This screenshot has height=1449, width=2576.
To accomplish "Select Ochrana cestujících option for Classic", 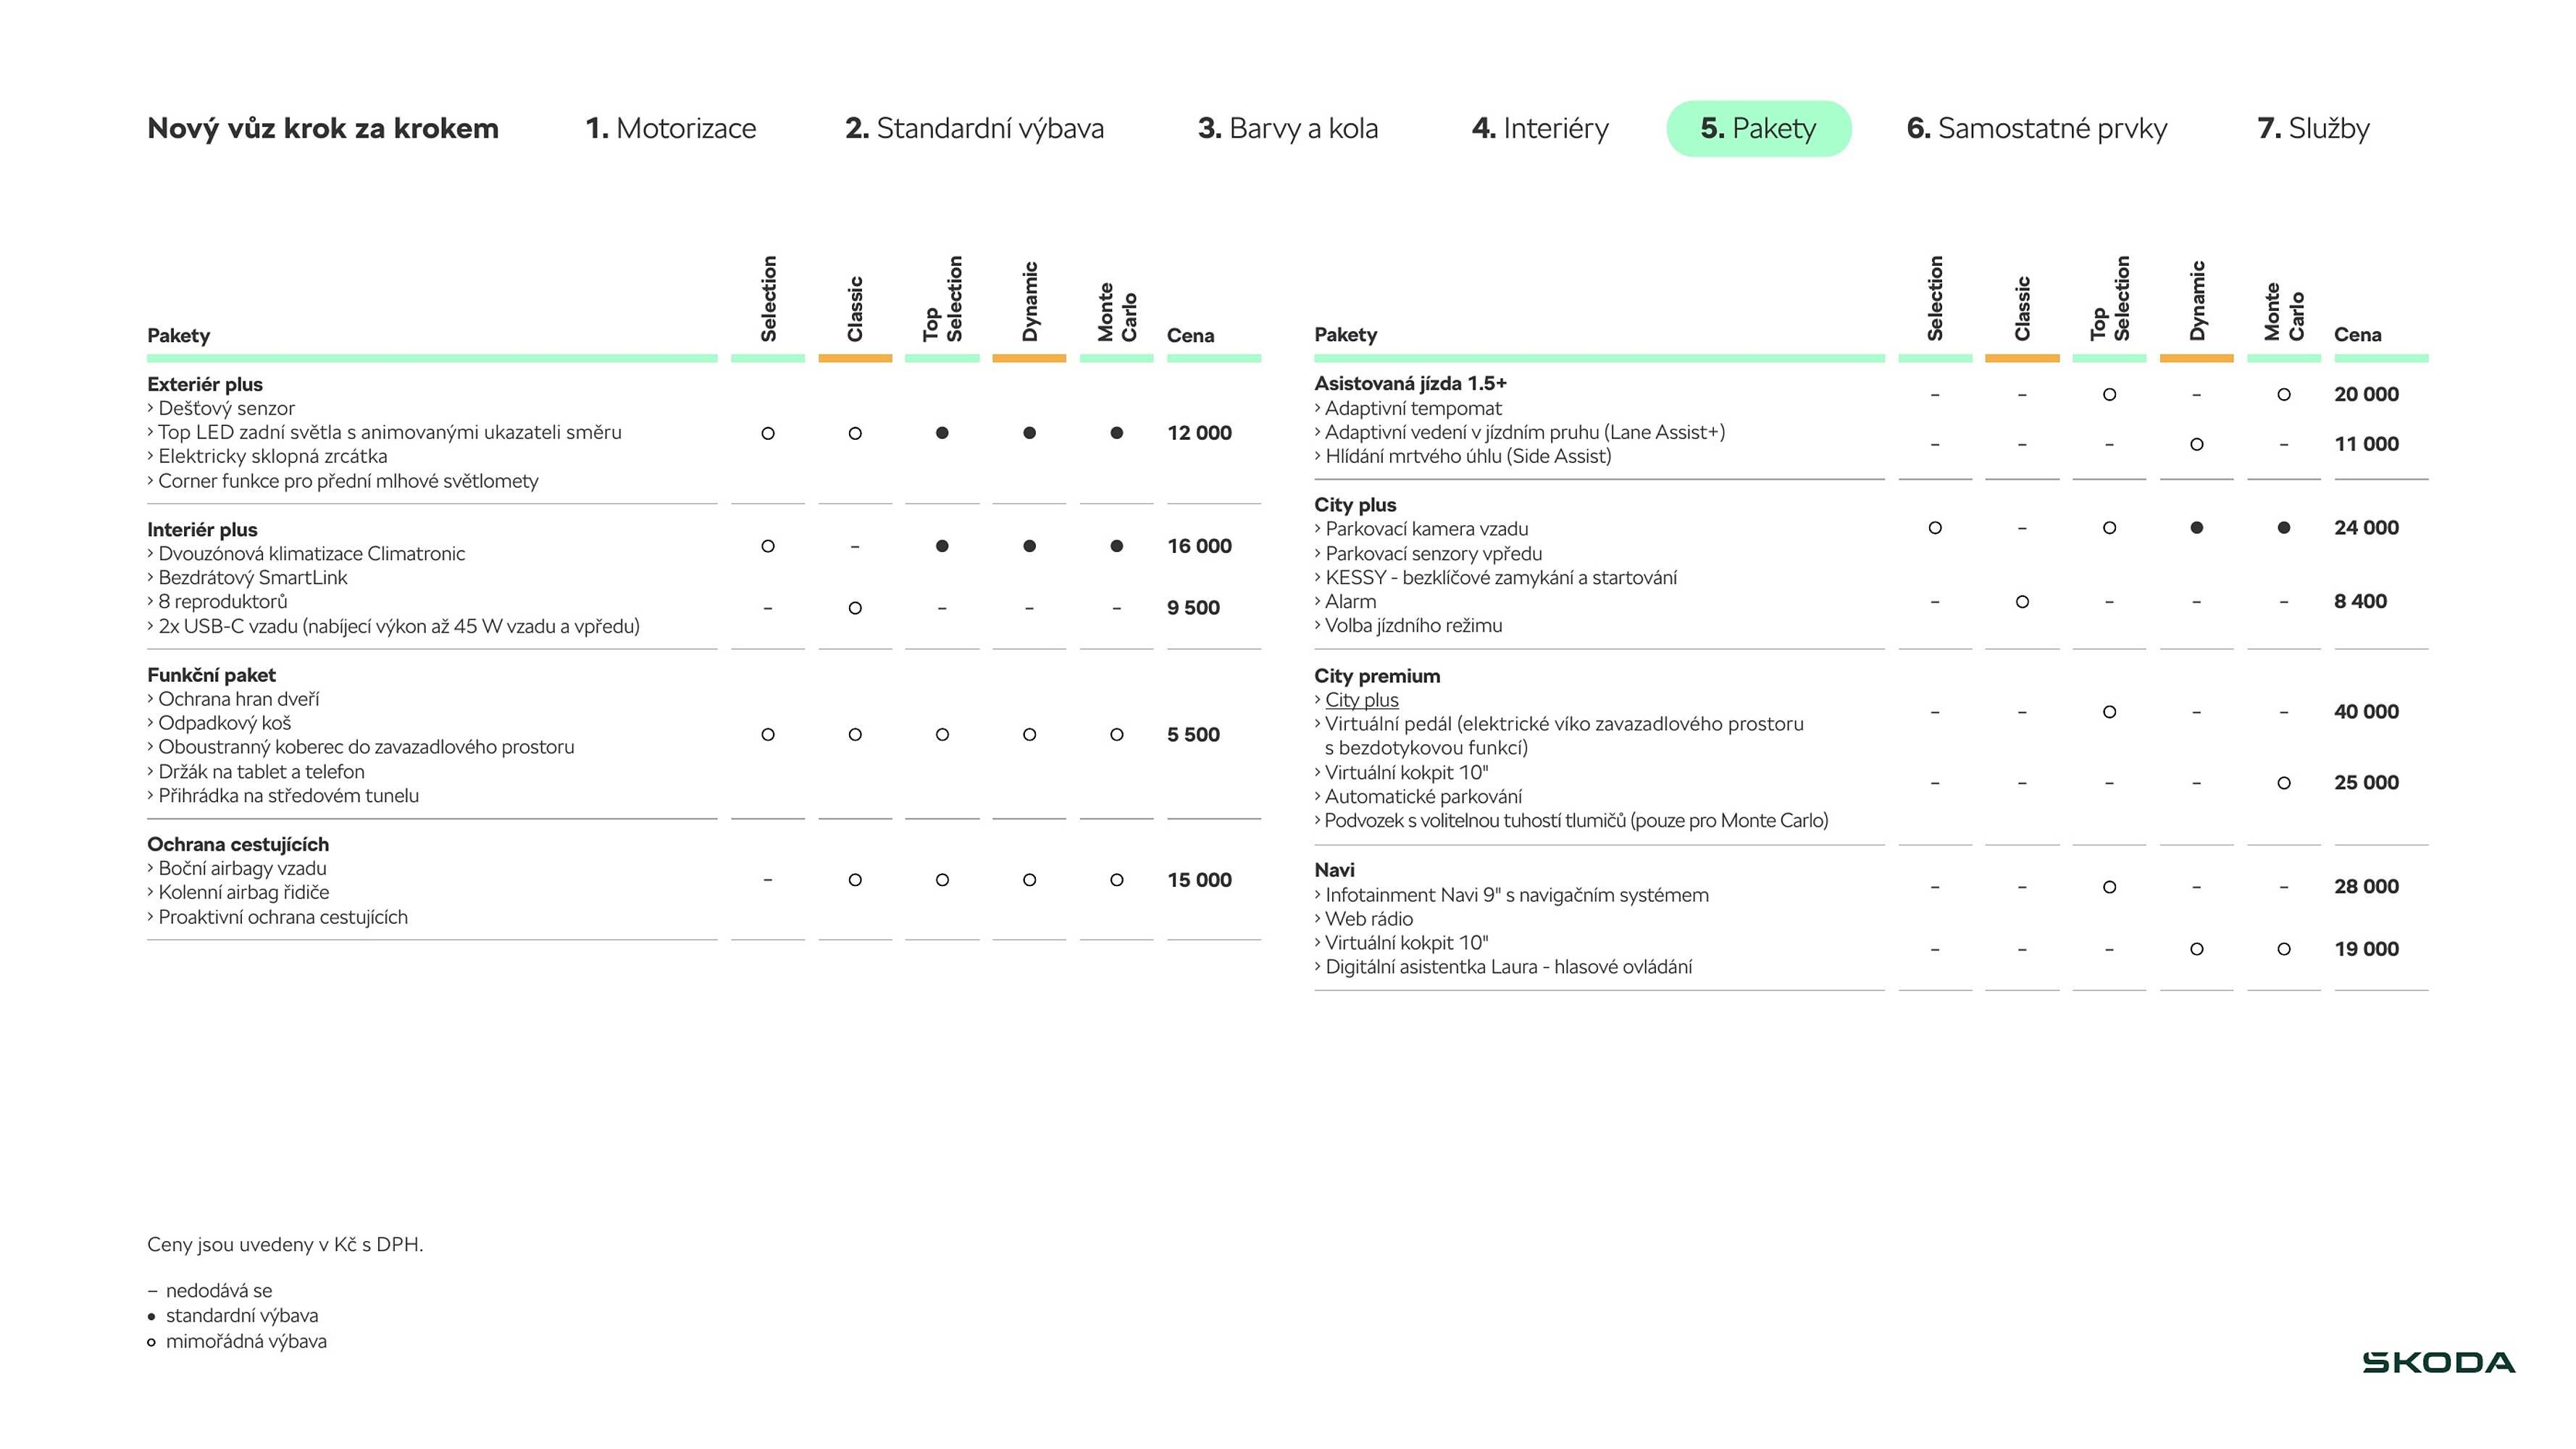I will [x=855, y=880].
